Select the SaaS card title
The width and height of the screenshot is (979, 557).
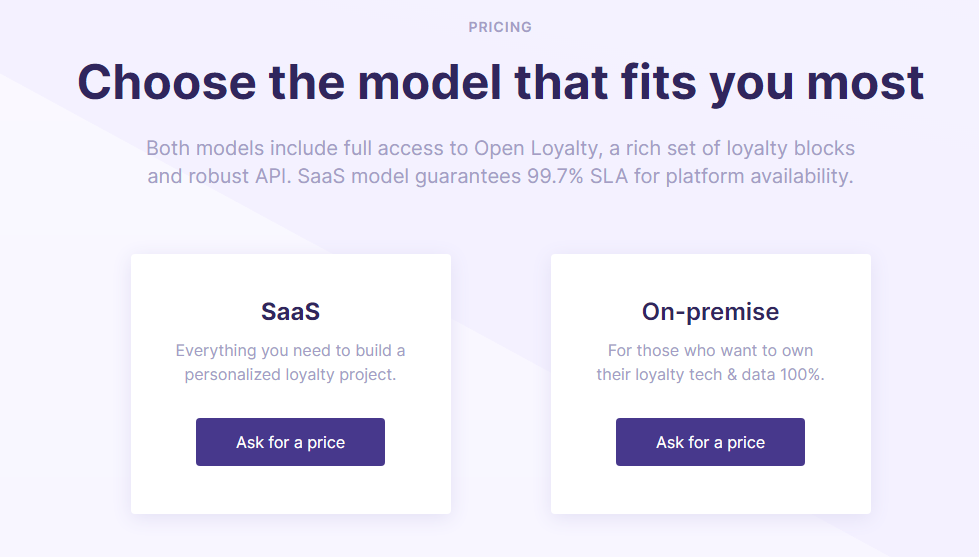click(290, 312)
